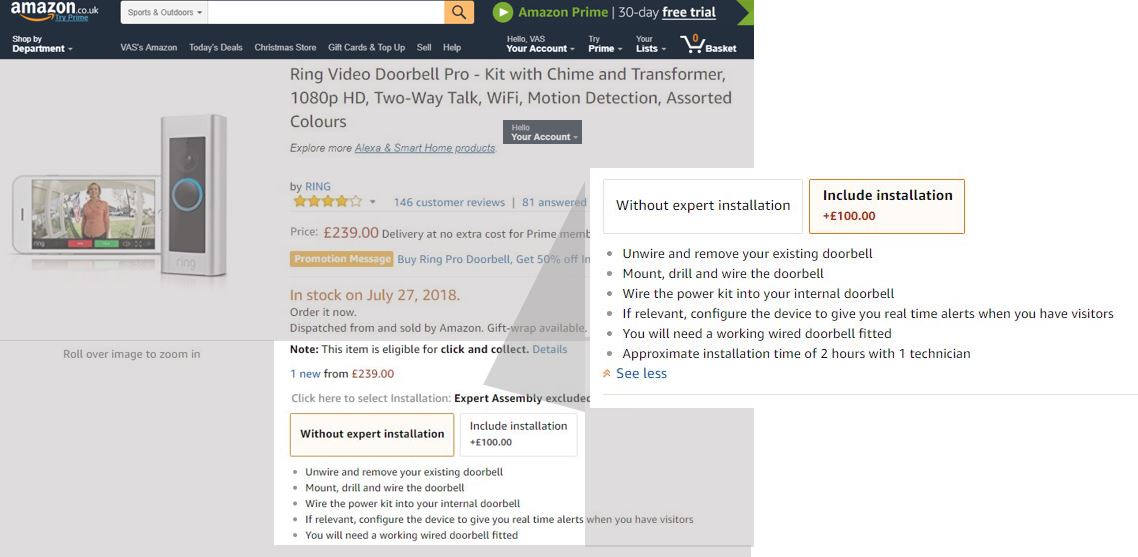Open Today's Deals in the navigation bar

pyautogui.click(x=216, y=47)
